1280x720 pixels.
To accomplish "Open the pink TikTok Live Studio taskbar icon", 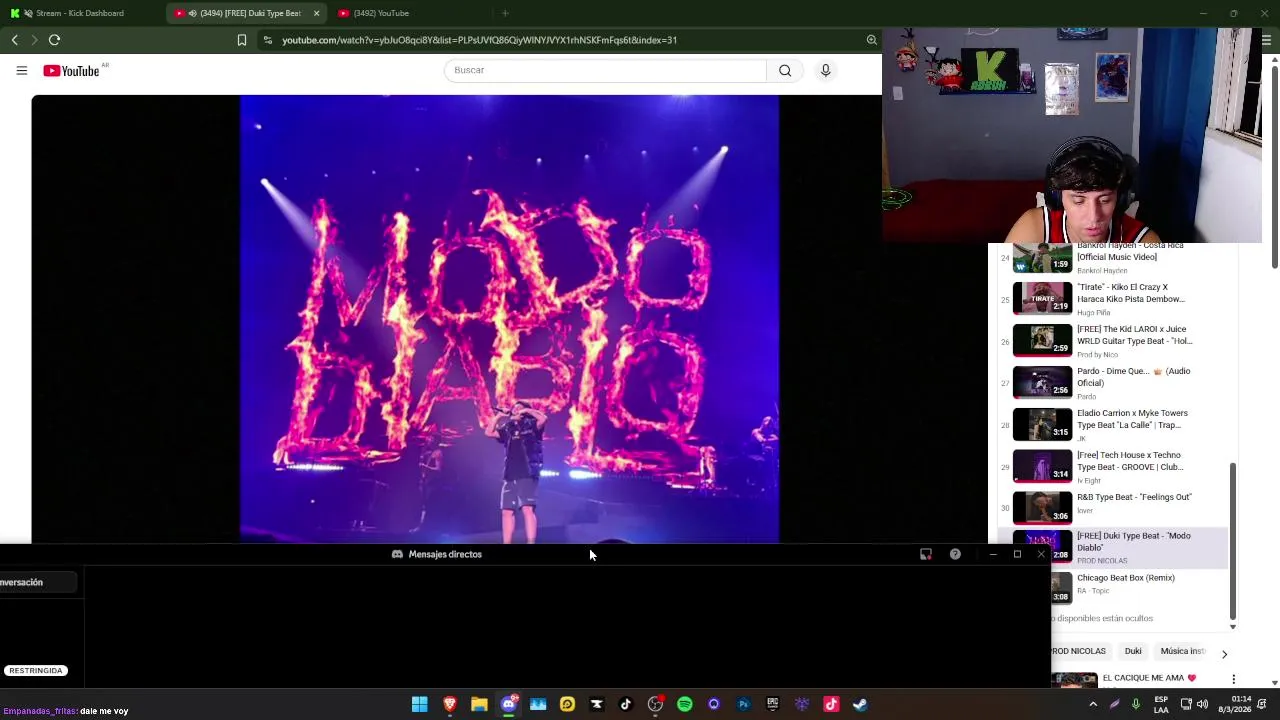I will click(831, 704).
